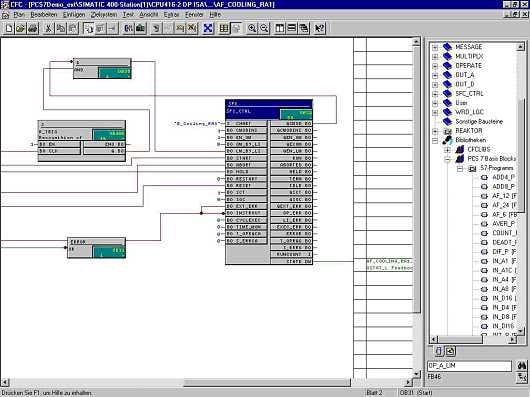Viewport: 530px width, 397px height.
Task: Click the Compile toolbar icon
Action: point(128,28)
